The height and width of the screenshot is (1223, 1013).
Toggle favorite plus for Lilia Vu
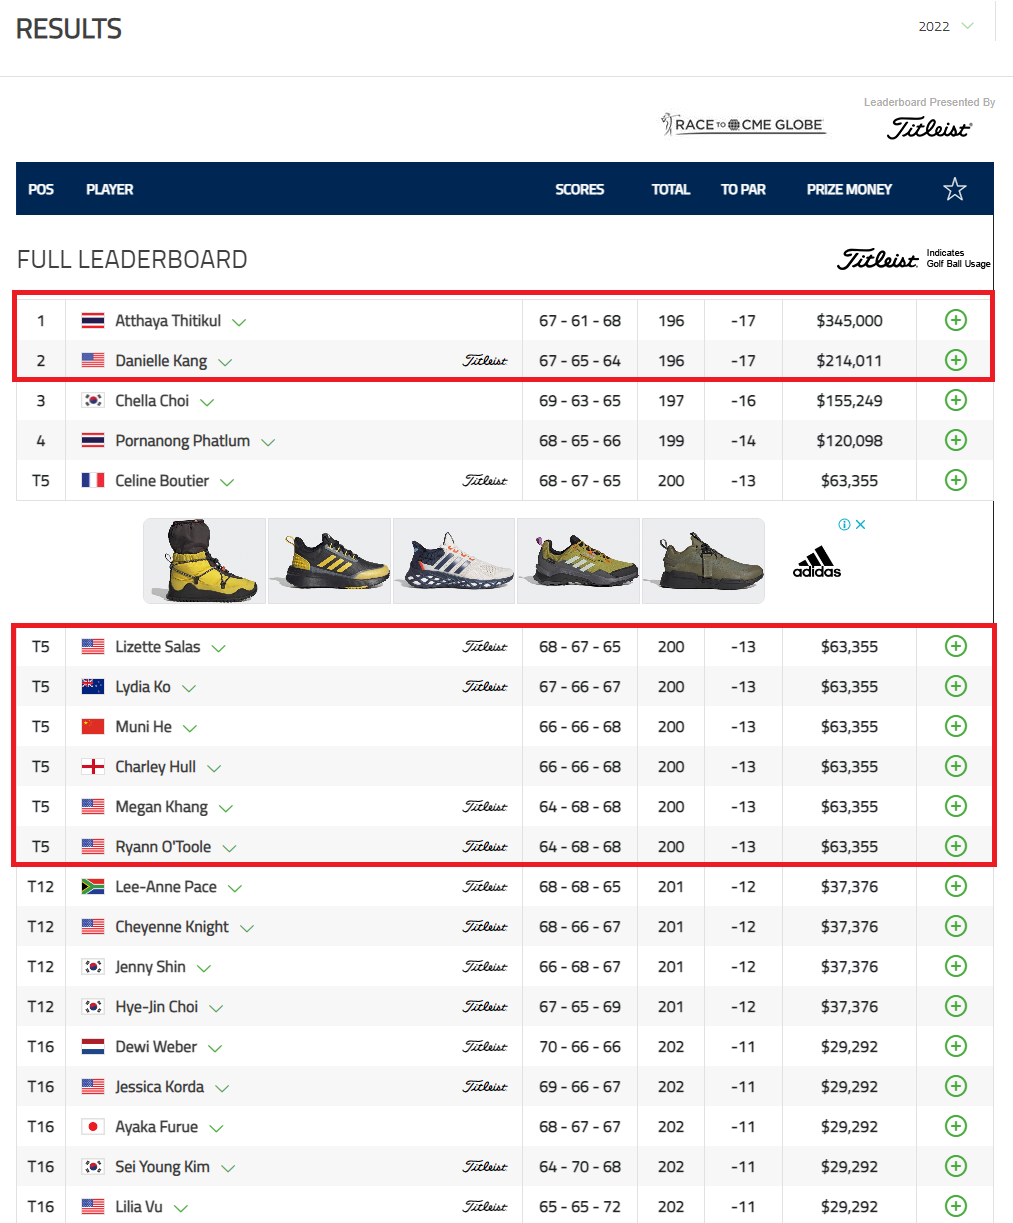pyautogui.click(x=956, y=1206)
